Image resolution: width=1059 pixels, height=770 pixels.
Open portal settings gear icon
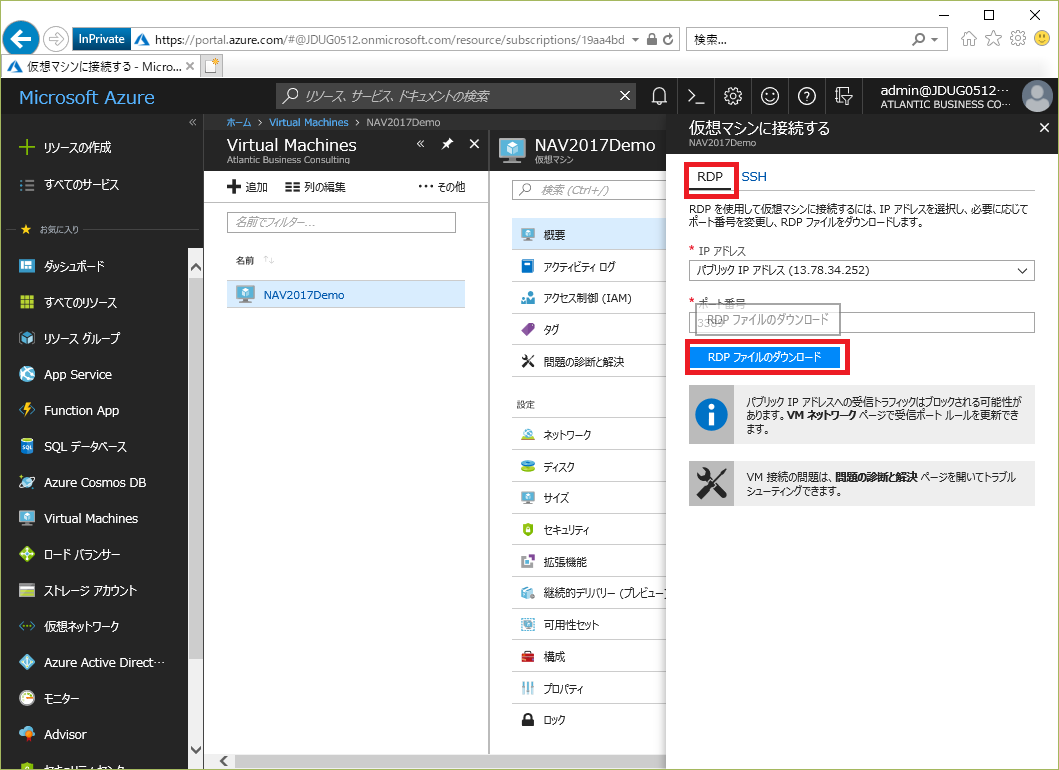click(733, 96)
